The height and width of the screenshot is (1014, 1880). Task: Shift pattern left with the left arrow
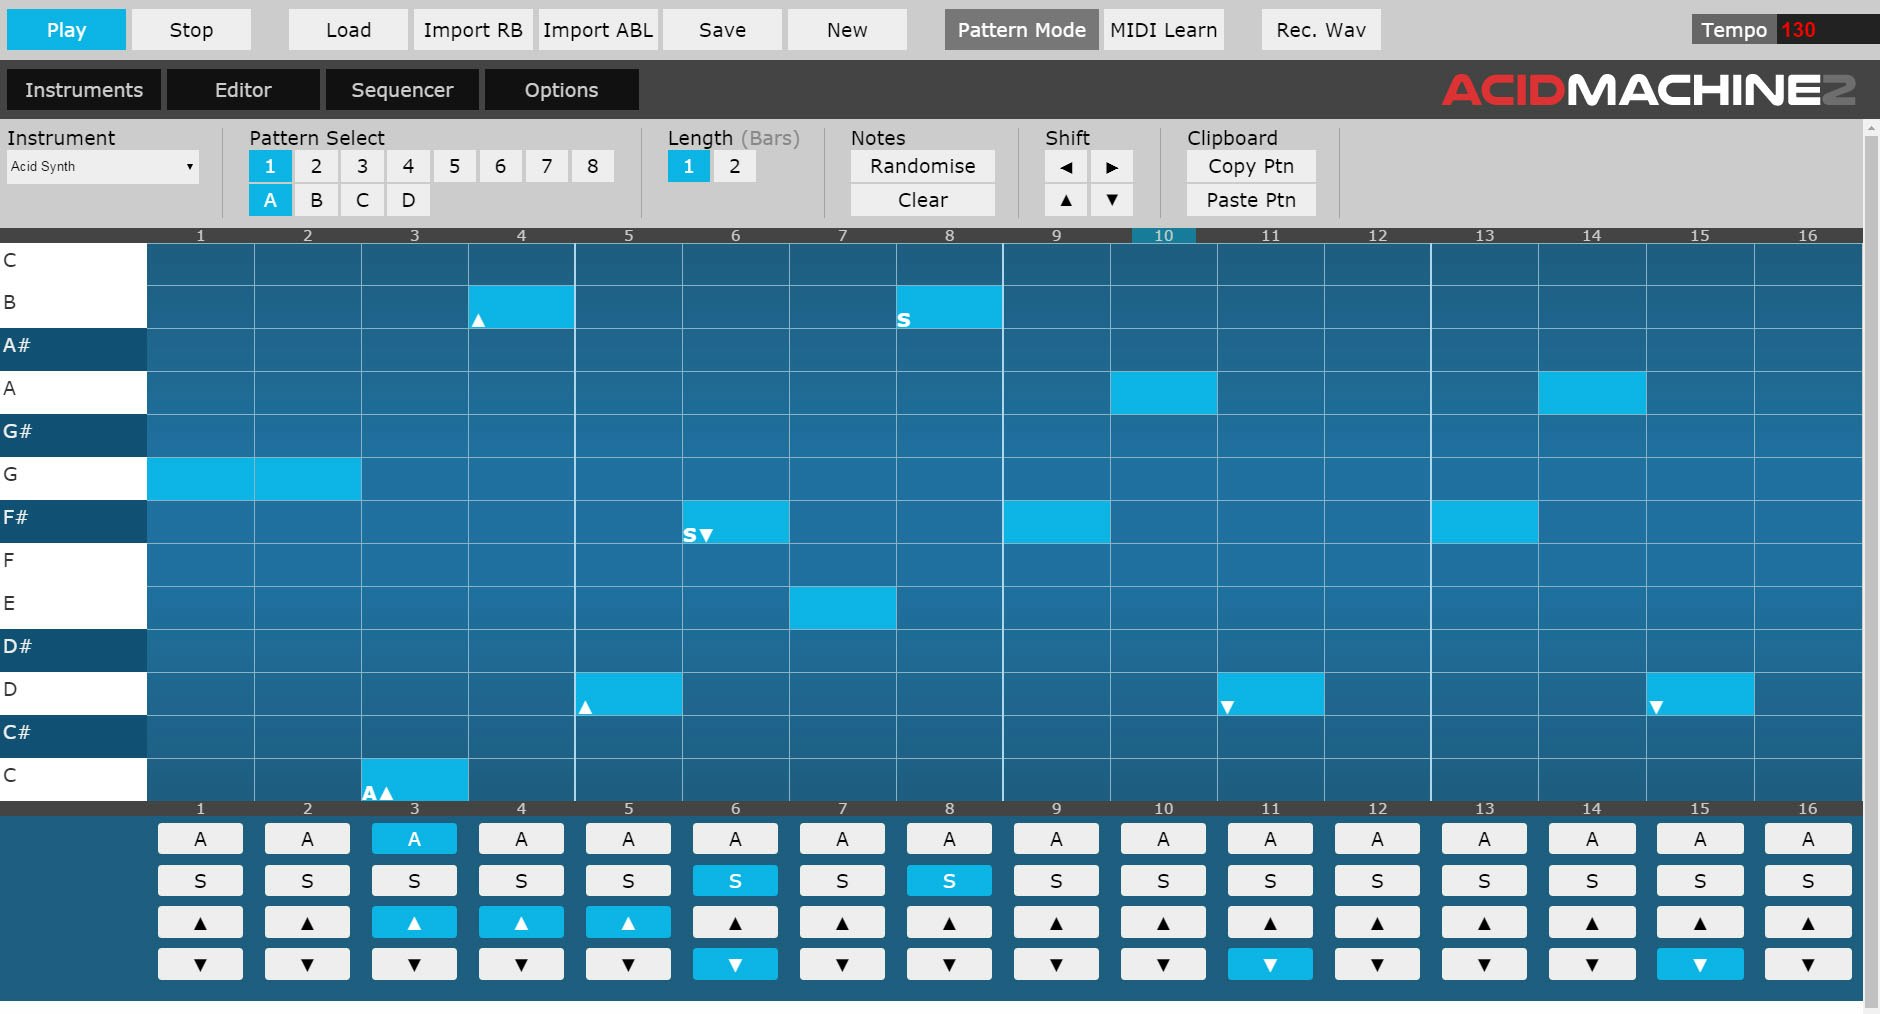click(1066, 166)
